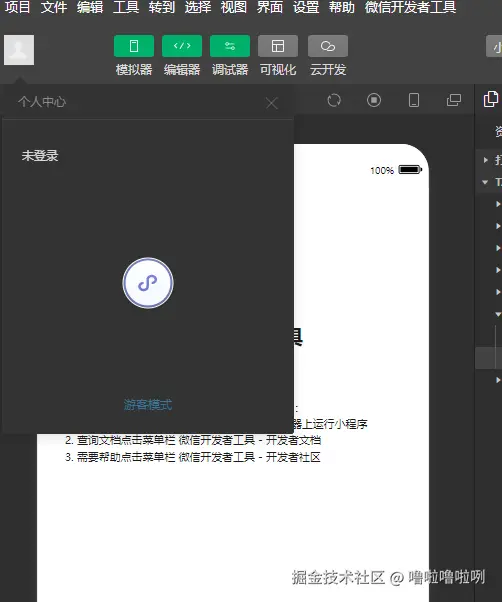Open the 文件 menu
The image size is (502, 602).
pos(54,7)
